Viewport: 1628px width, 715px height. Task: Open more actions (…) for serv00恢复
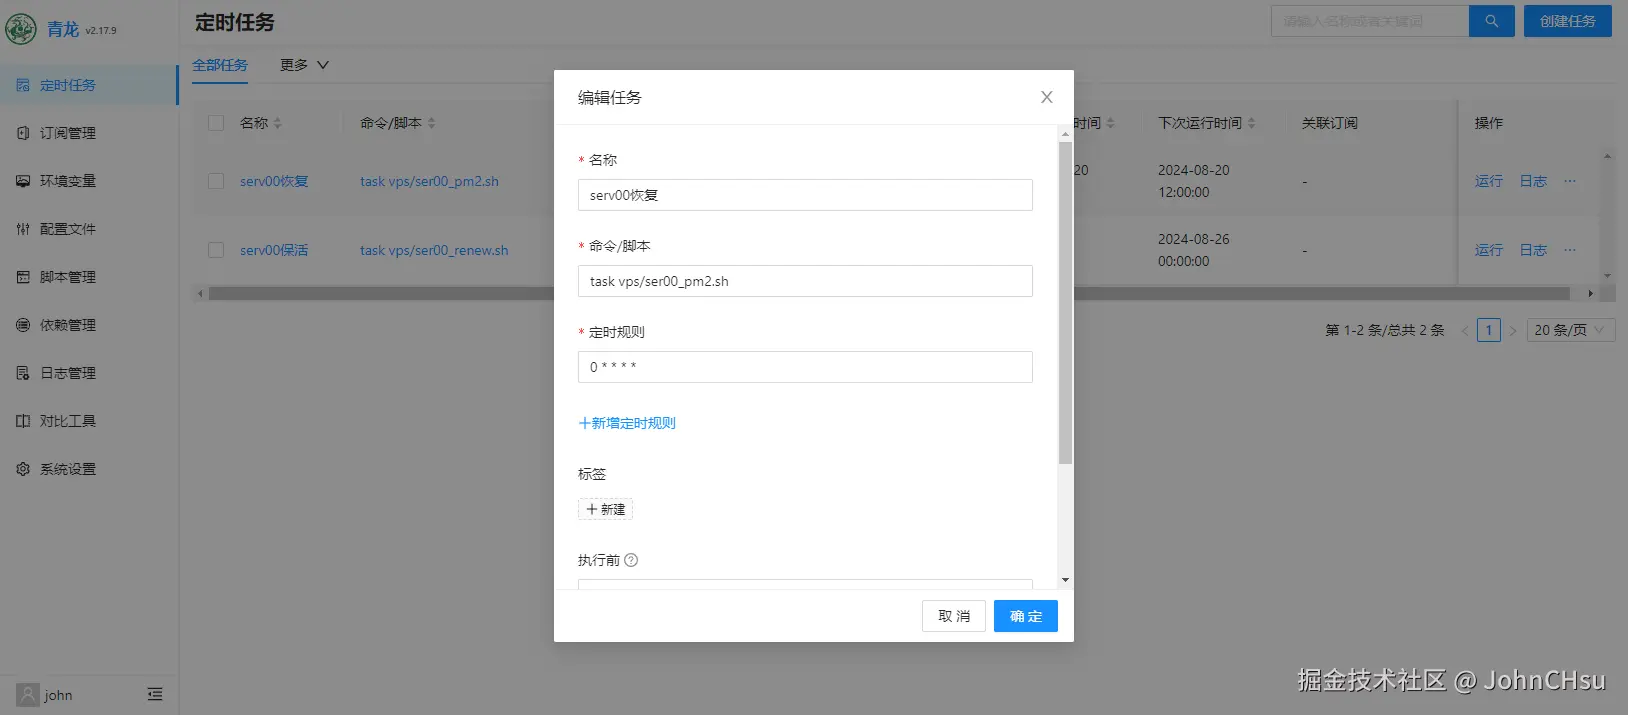(x=1570, y=181)
